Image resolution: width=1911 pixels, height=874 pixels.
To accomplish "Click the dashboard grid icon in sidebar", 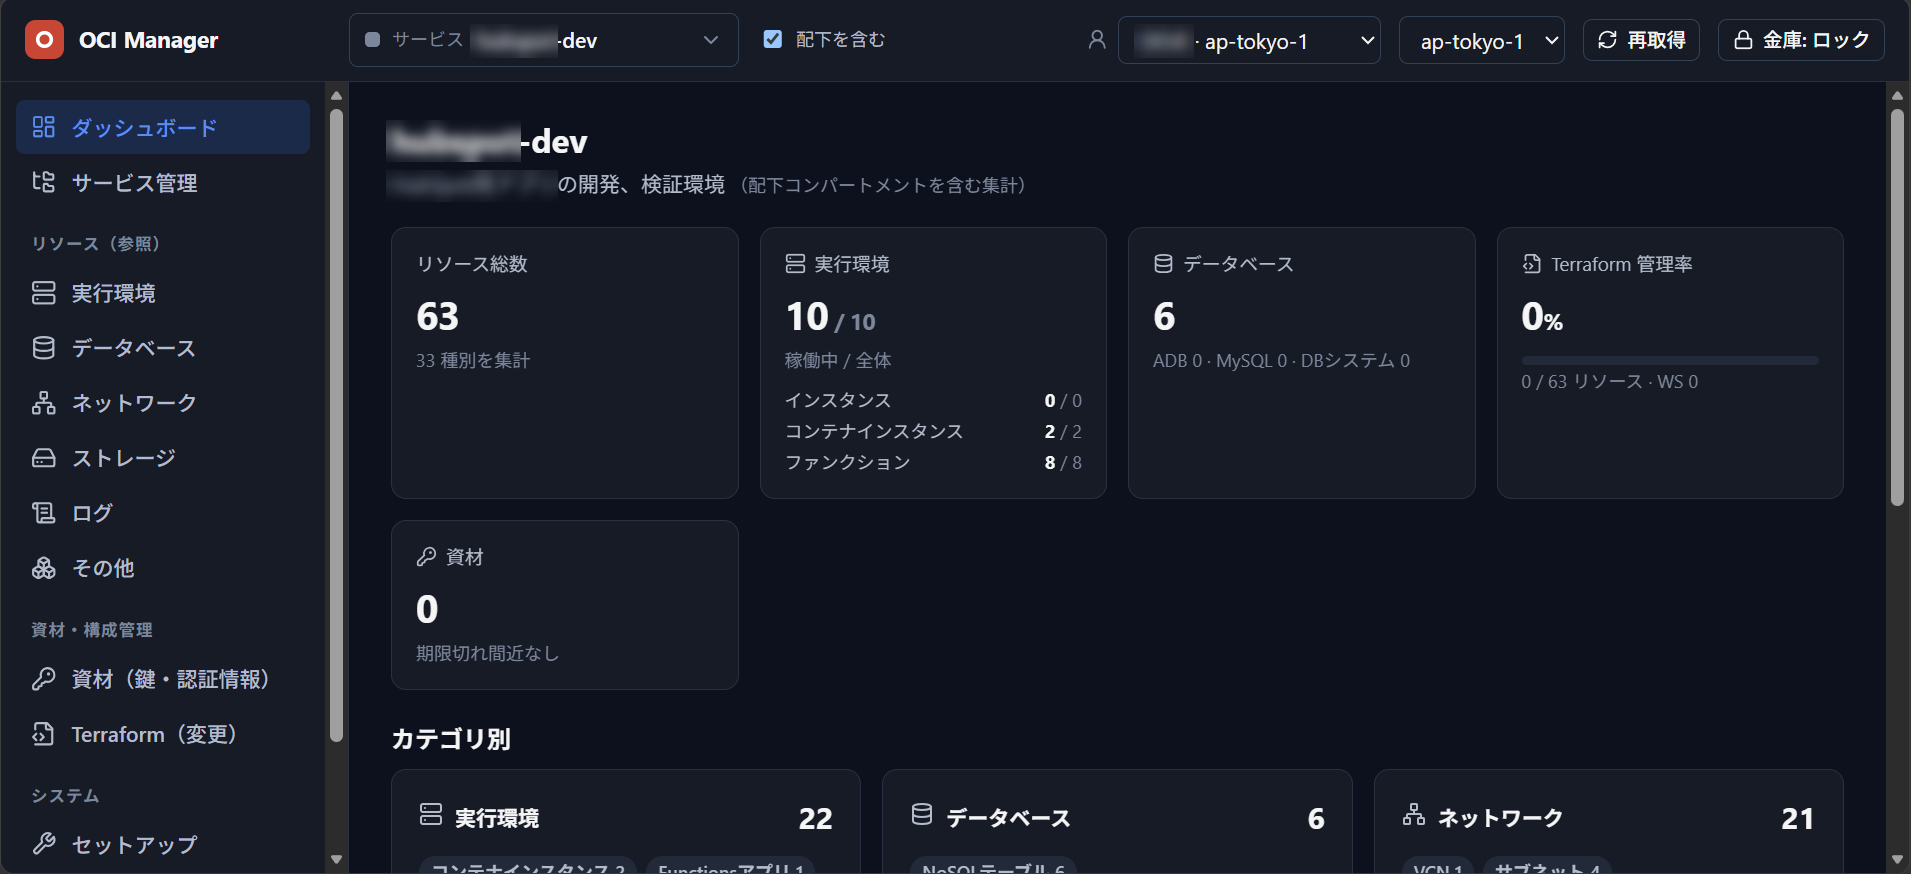I will click(43, 127).
